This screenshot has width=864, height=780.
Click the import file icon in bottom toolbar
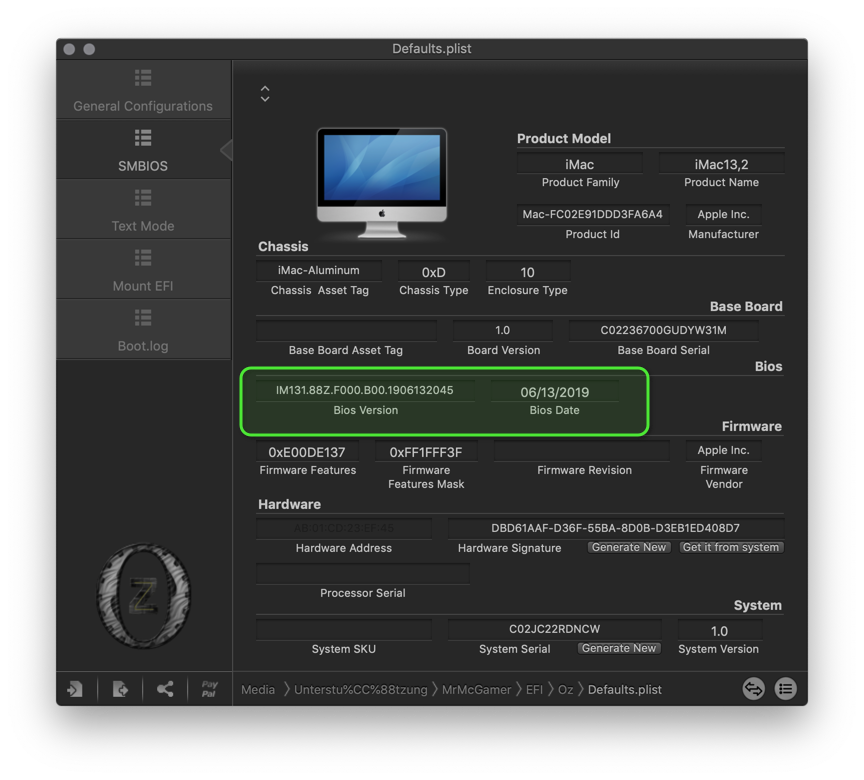[75, 689]
